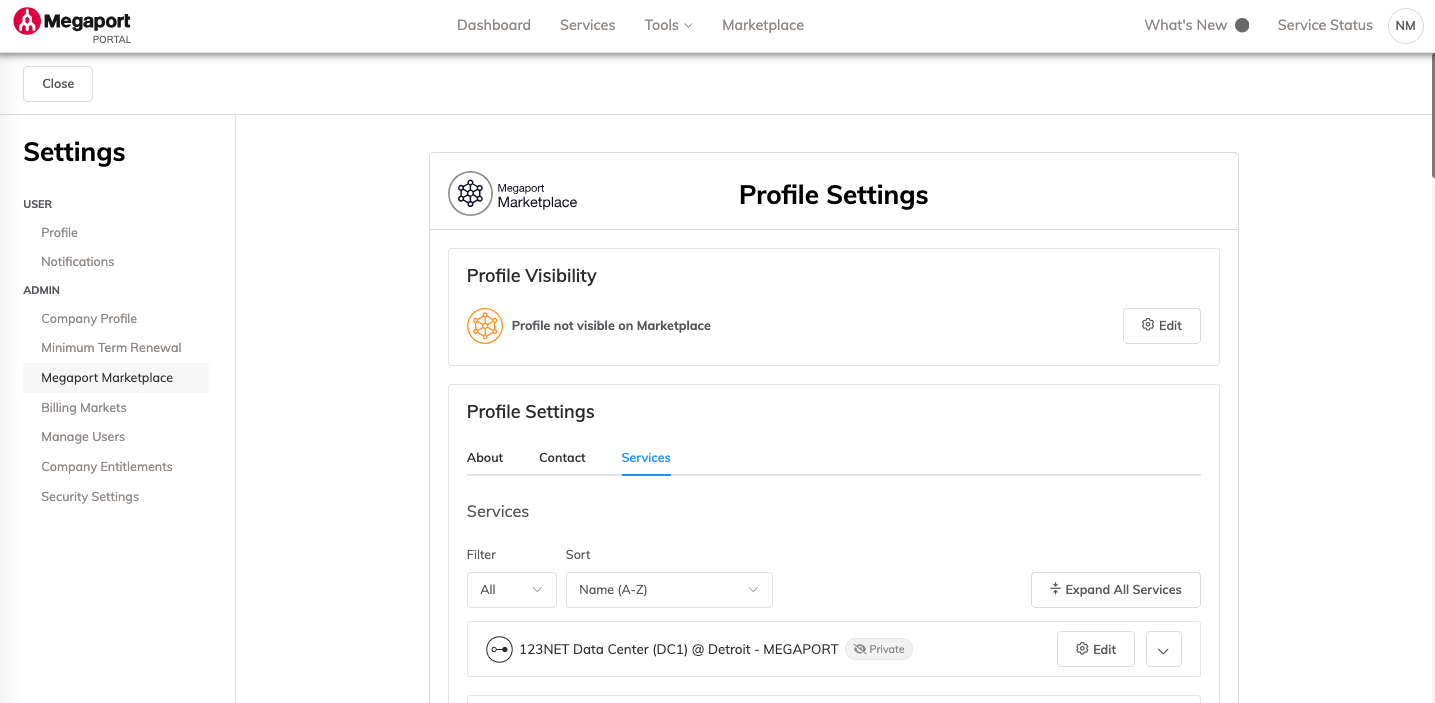Screen dimensions: 1435x703
Task: Open the Sort dropdown showing Name (A-Z)
Action: 668,590
